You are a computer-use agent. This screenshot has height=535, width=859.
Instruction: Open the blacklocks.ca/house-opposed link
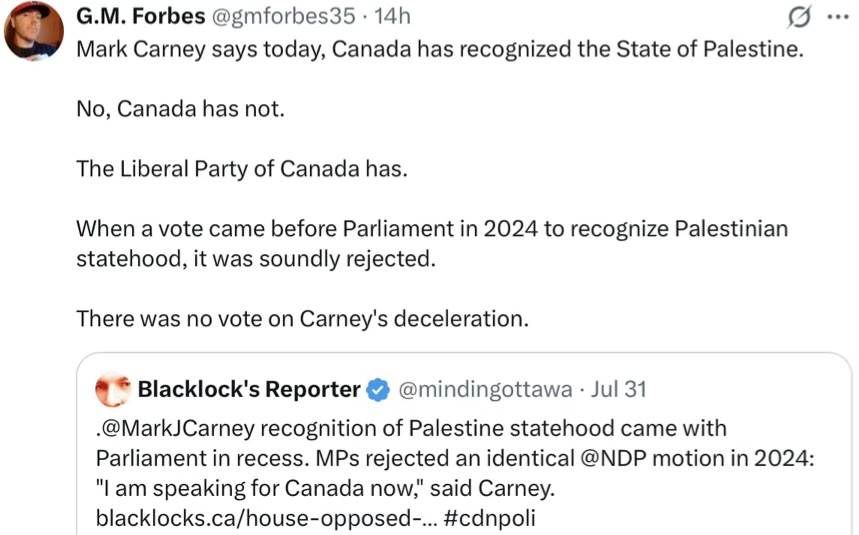266,517
